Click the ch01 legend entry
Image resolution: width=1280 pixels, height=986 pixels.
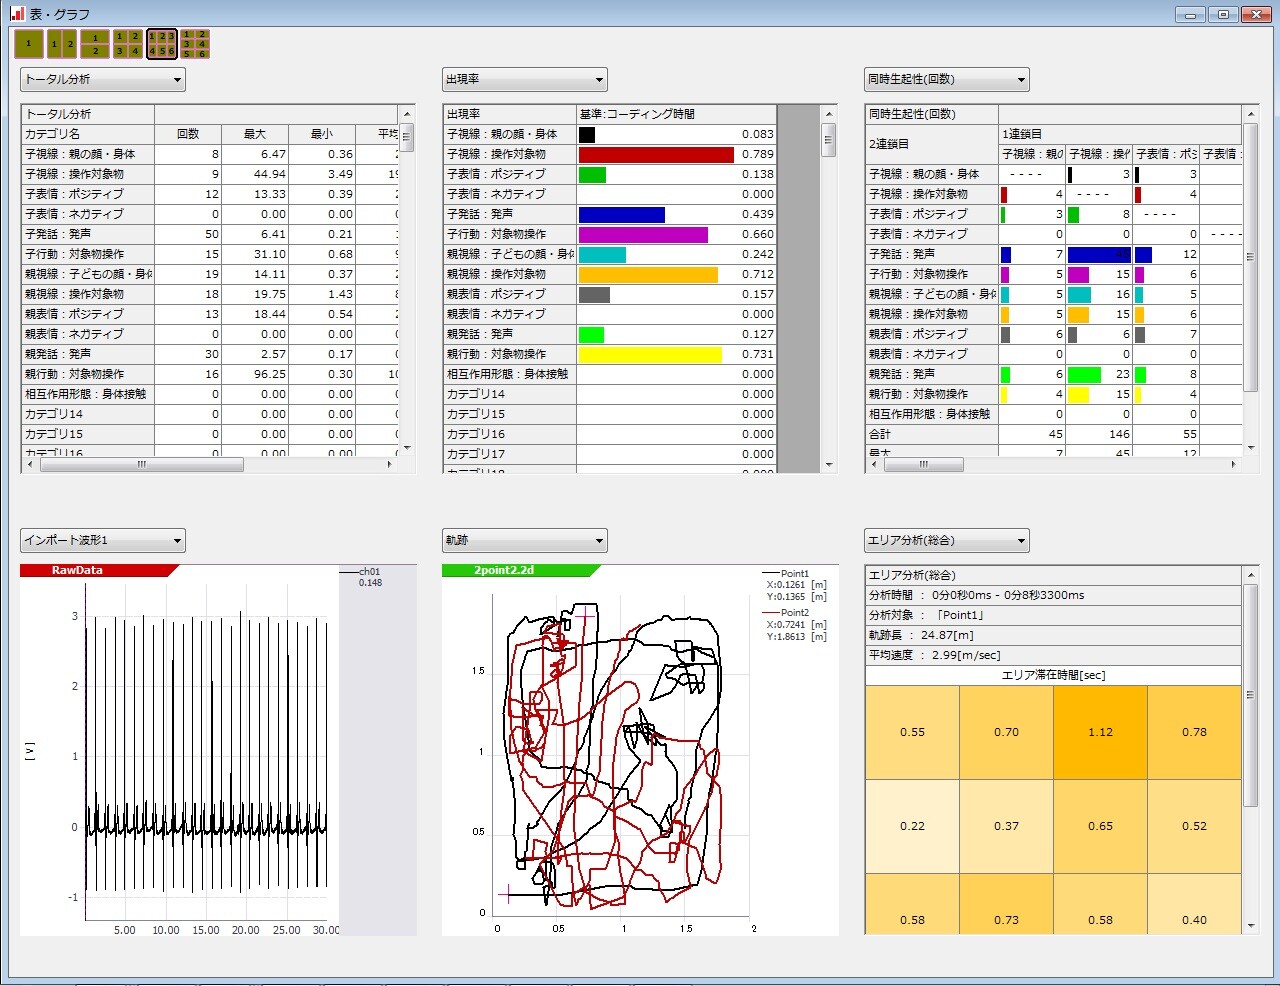coord(360,572)
